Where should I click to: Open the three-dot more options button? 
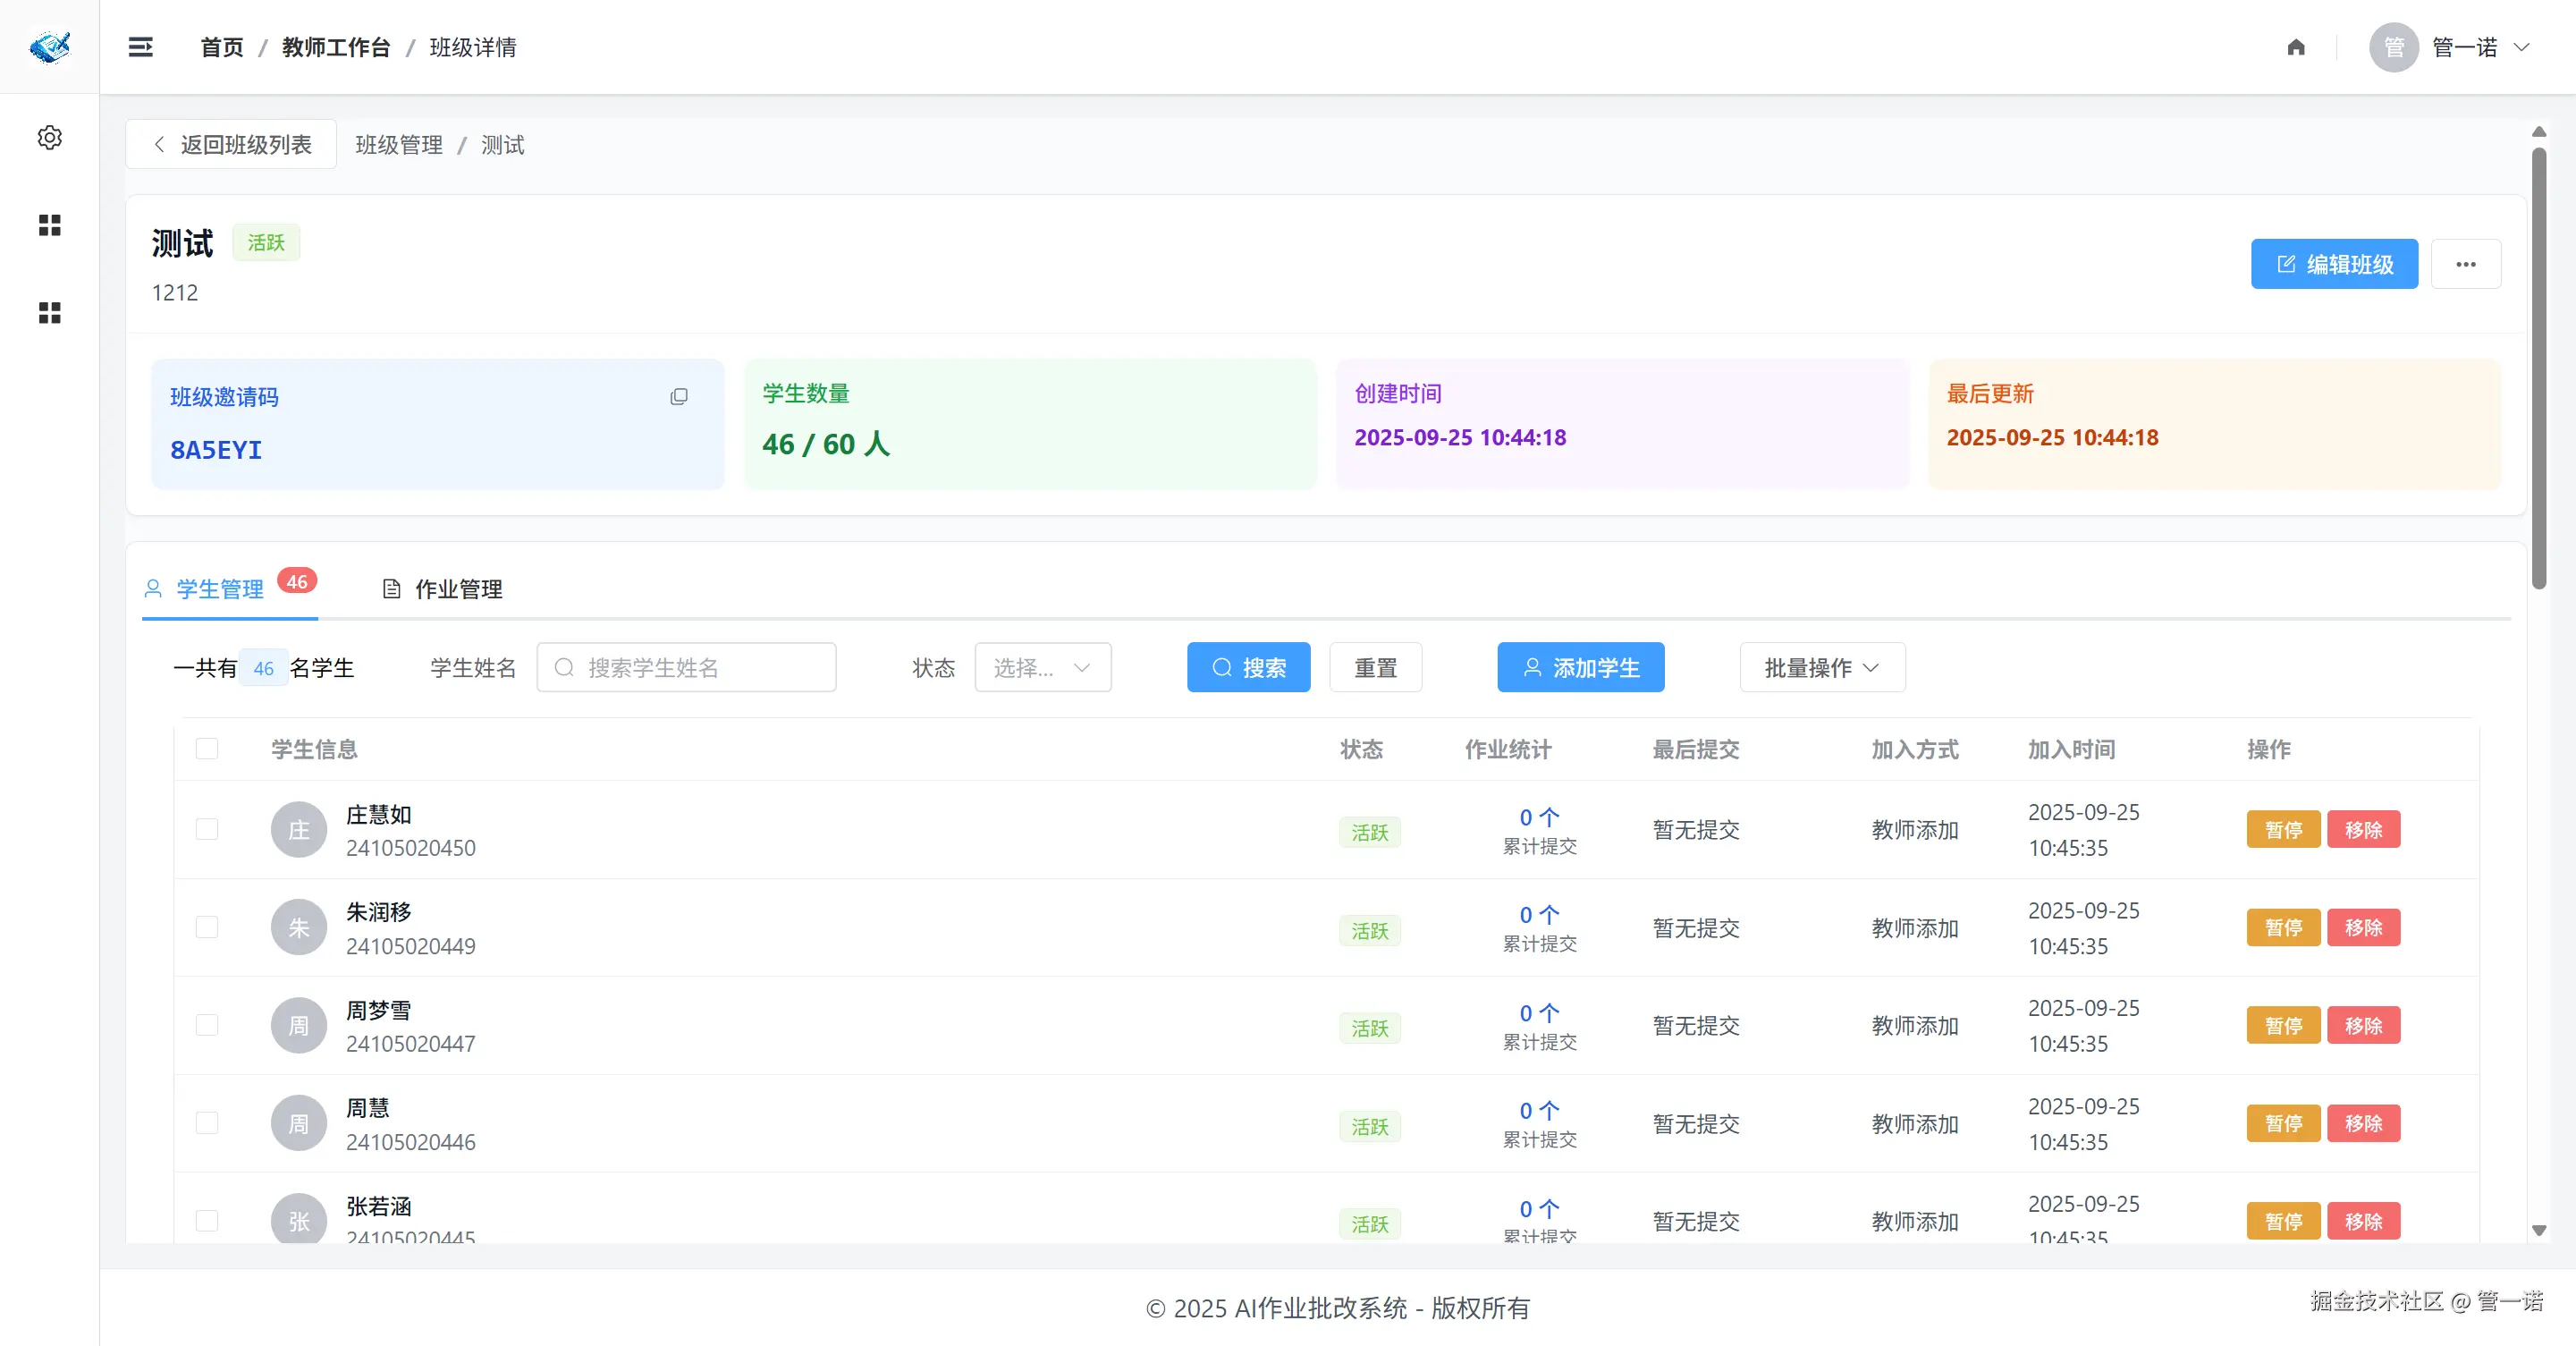coord(2465,264)
